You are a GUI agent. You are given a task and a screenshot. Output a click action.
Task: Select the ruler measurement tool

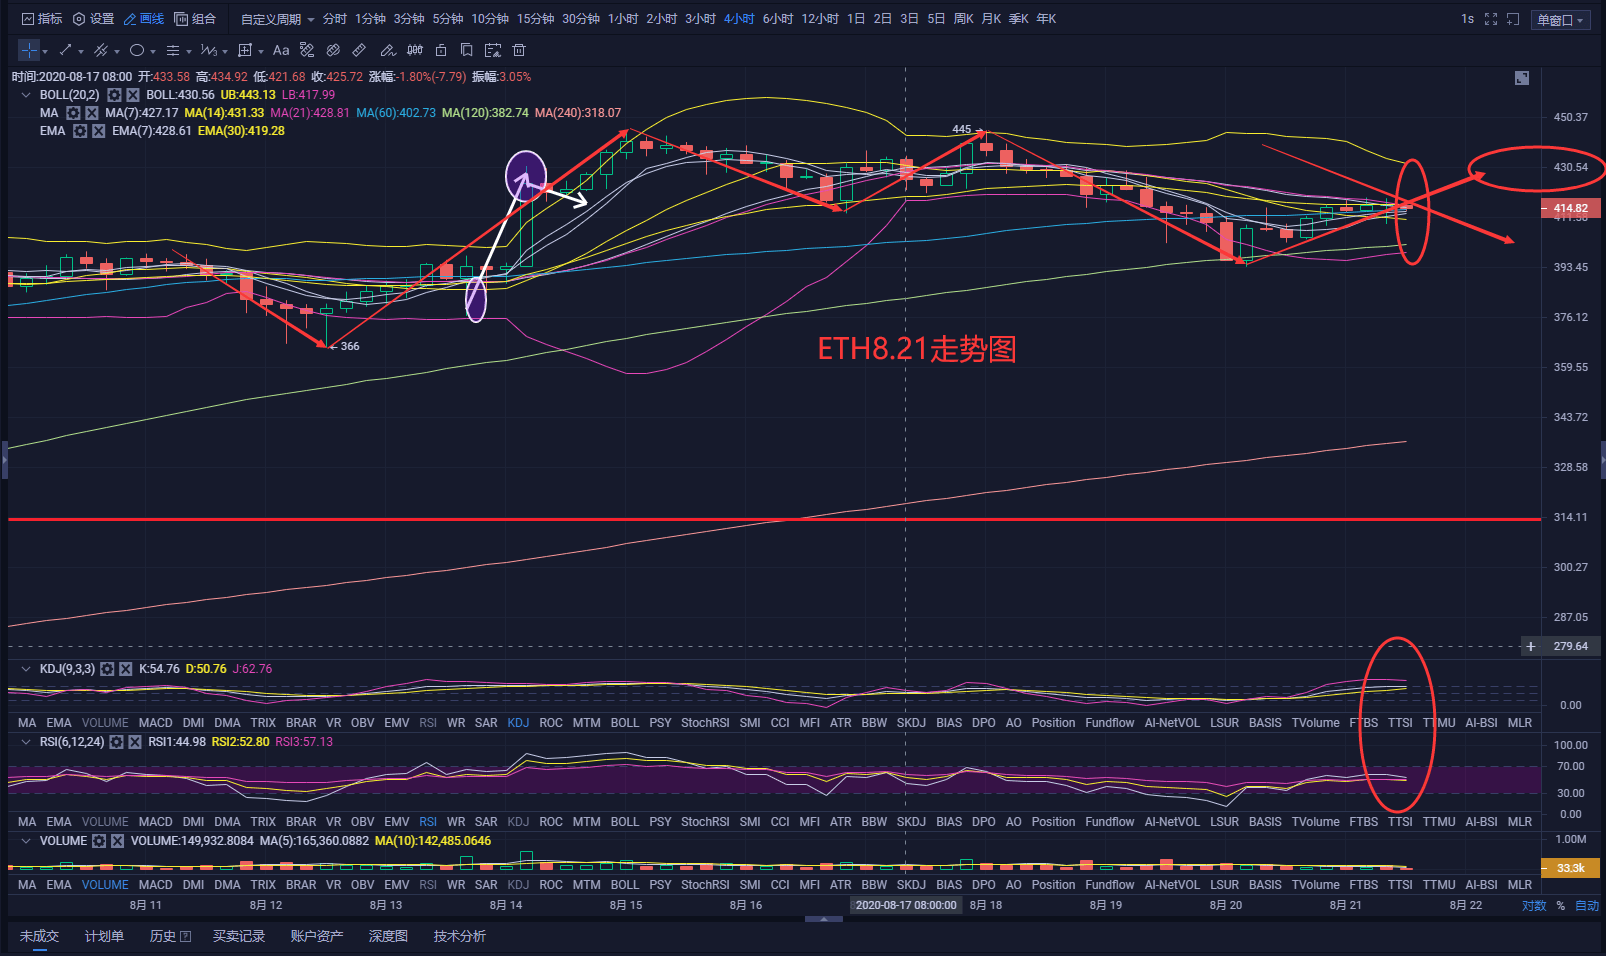point(360,50)
